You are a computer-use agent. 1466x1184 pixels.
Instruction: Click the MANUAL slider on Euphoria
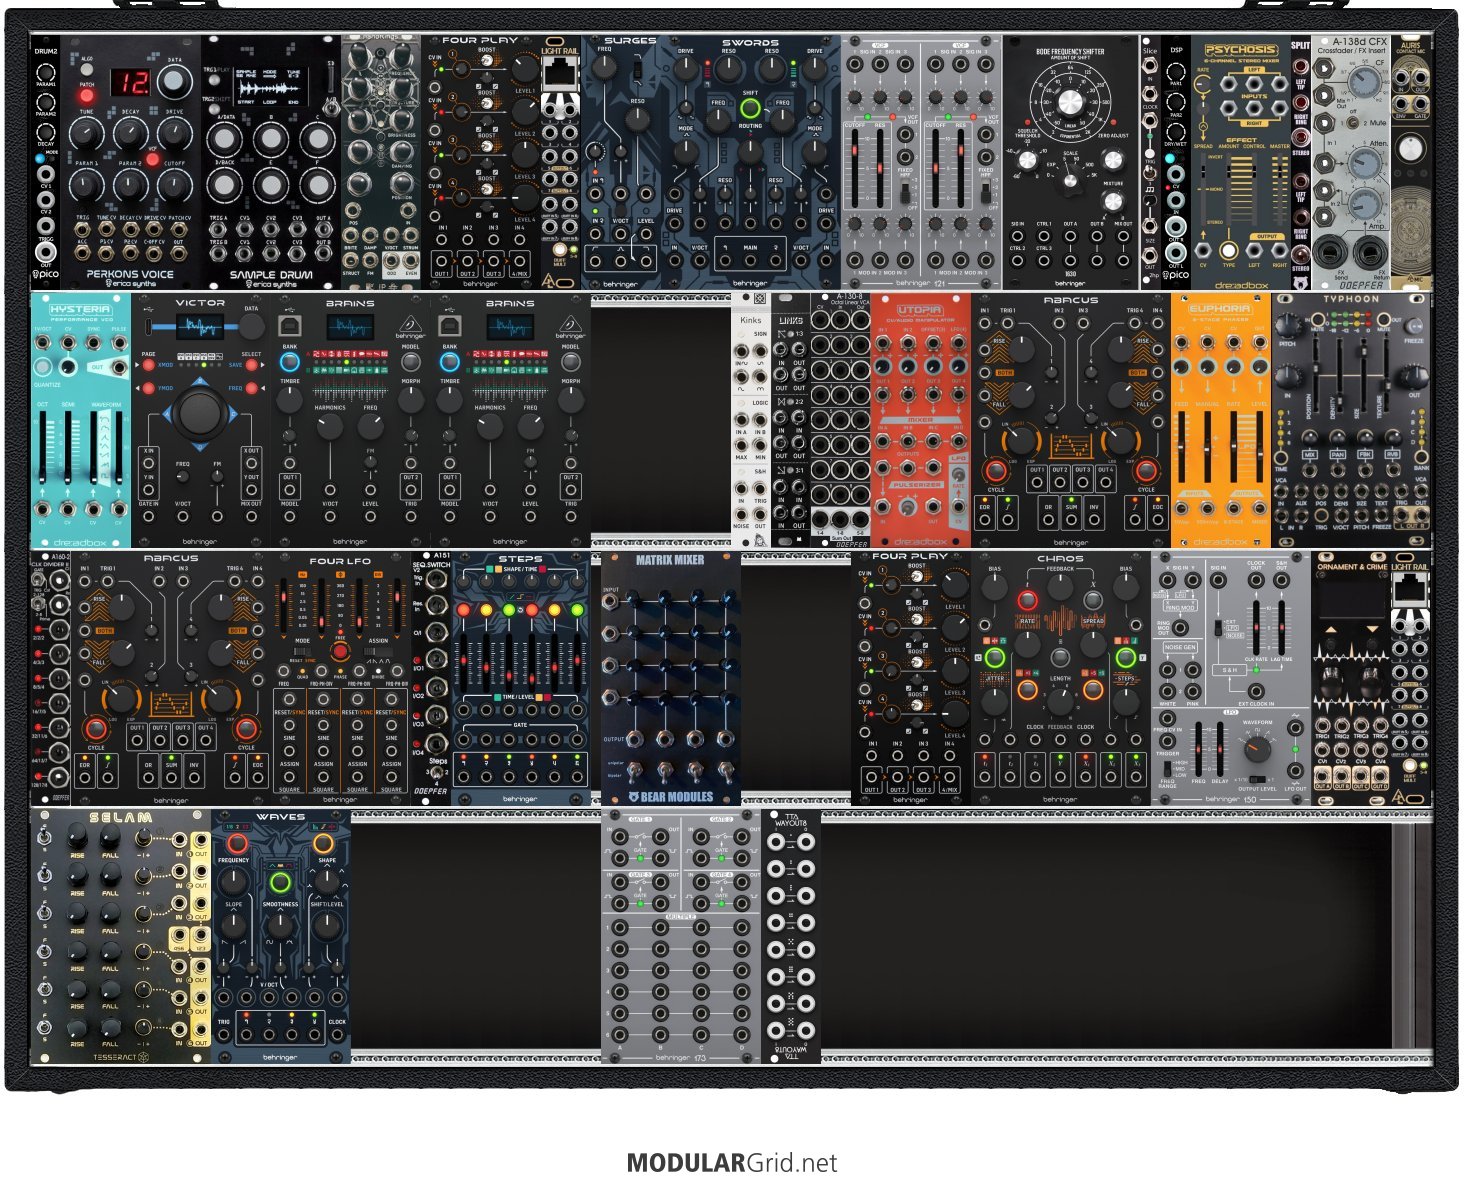click(x=1208, y=449)
